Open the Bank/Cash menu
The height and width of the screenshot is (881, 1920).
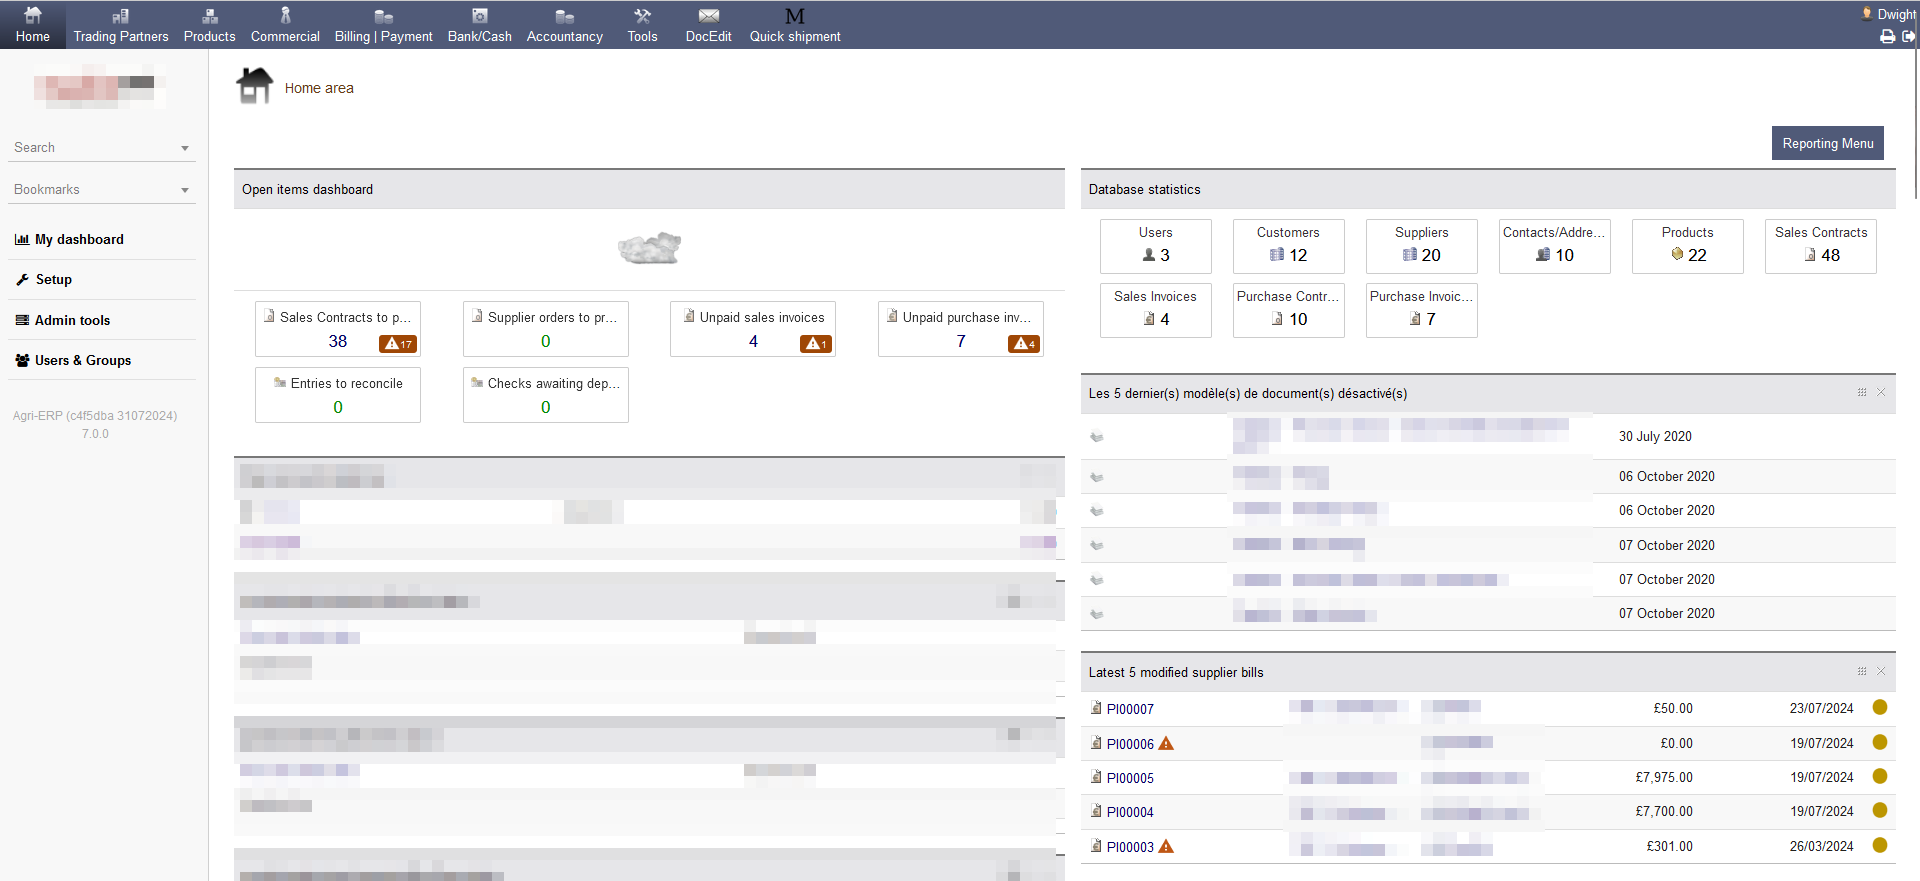[479, 24]
